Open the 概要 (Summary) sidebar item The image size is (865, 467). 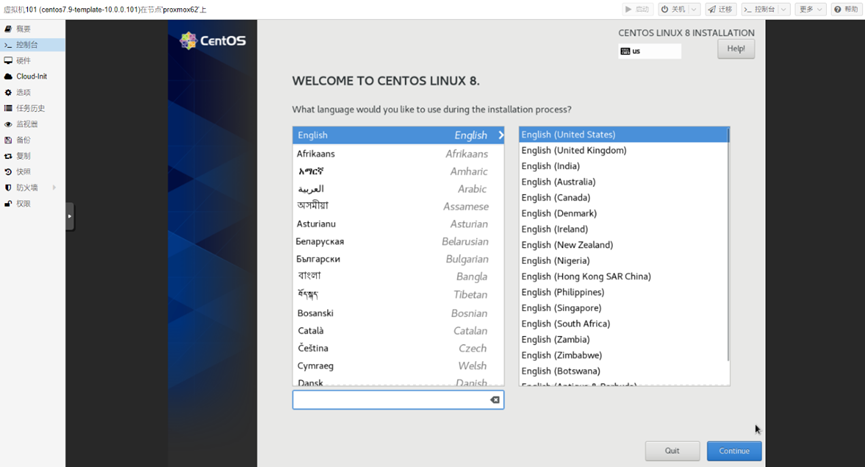coord(32,29)
